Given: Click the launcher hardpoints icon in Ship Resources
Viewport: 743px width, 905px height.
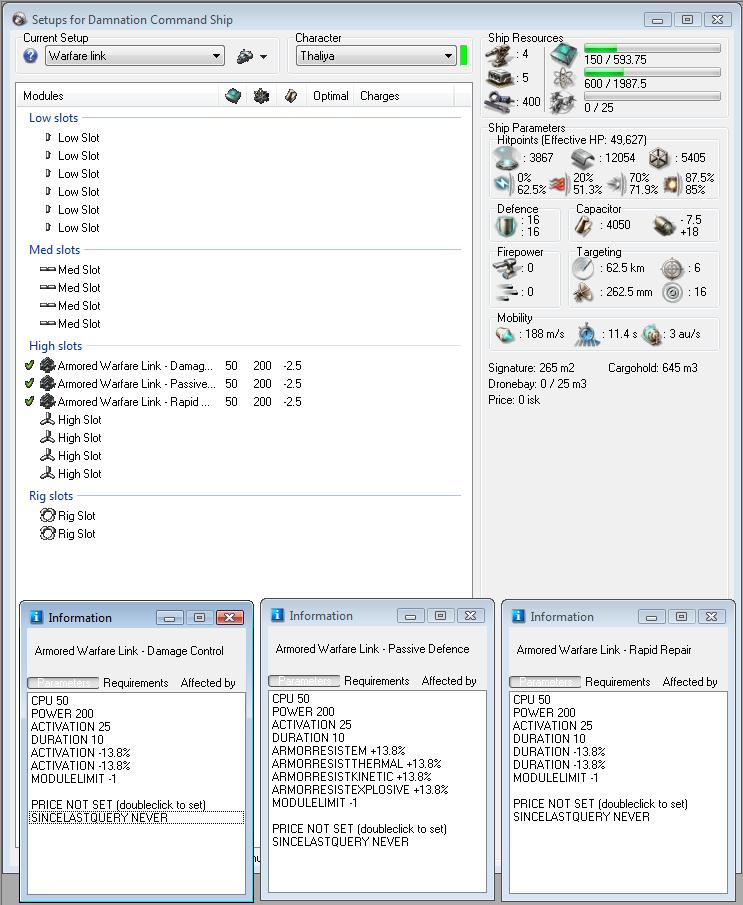Looking at the screenshot, I should tap(500, 78).
